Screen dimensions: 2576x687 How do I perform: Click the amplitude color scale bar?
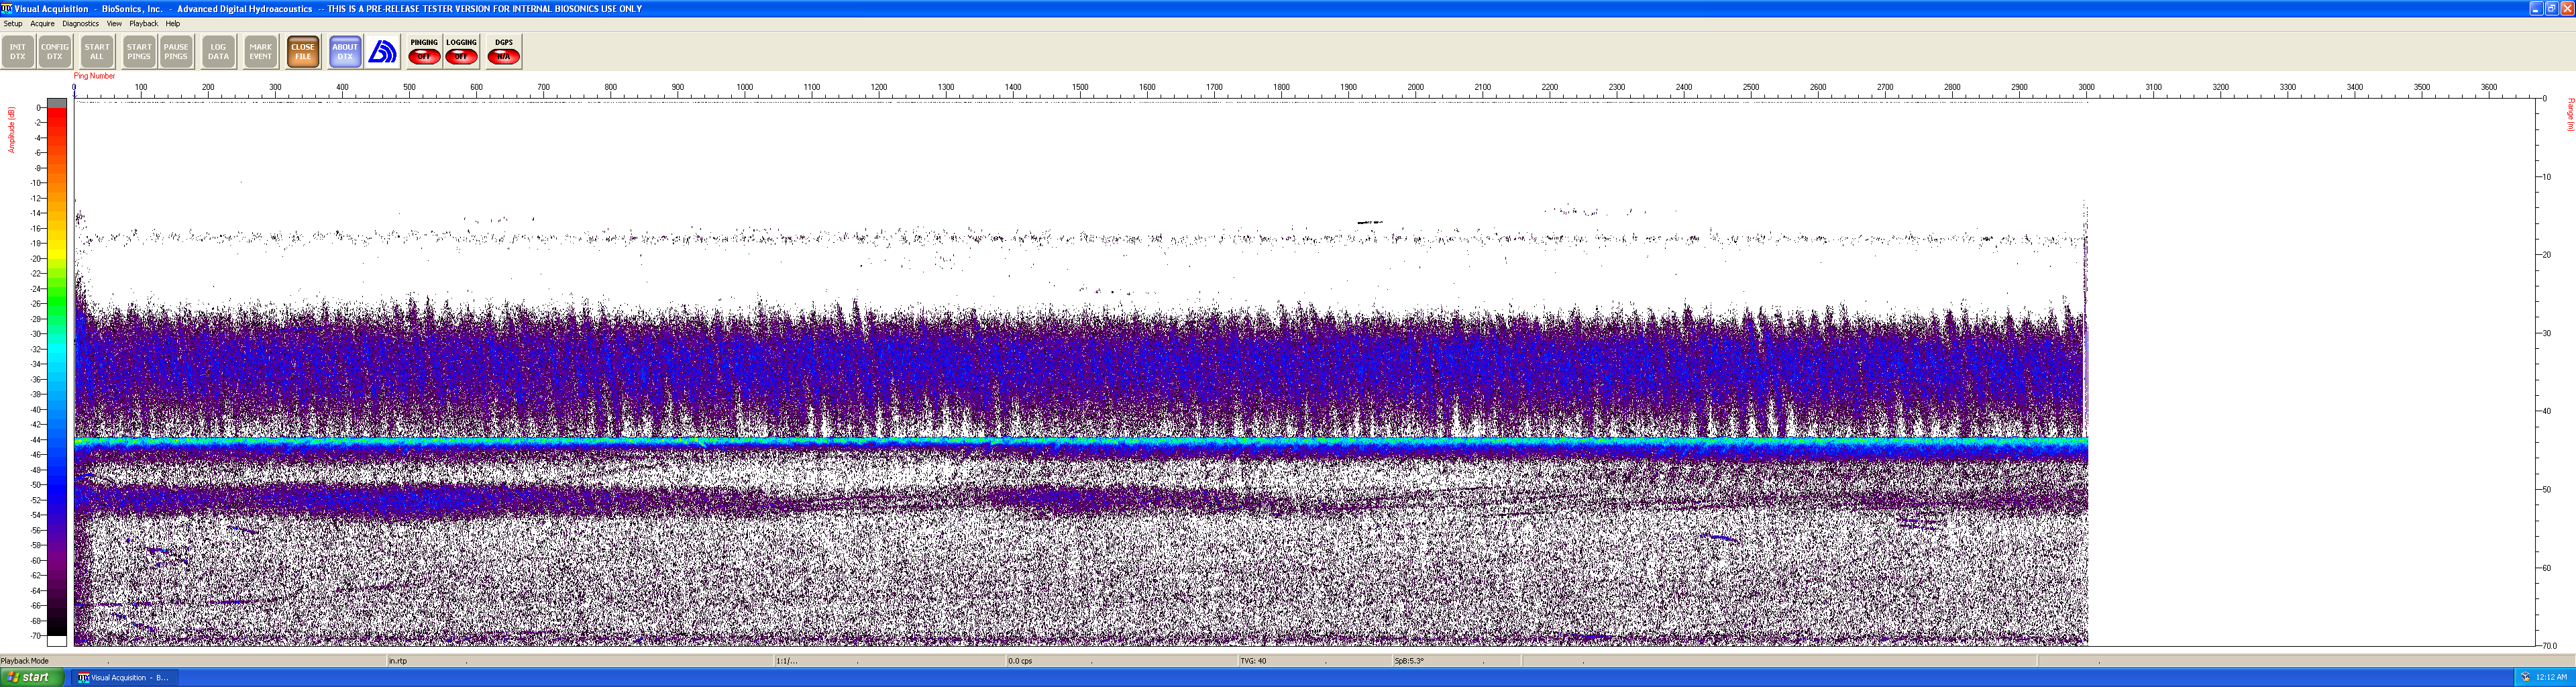[x=57, y=372]
